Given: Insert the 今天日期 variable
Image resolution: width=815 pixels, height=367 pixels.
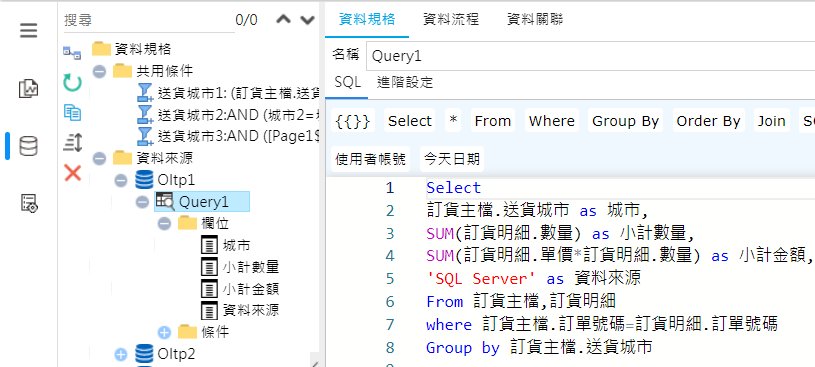Looking at the screenshot, I should pos(452,159).
